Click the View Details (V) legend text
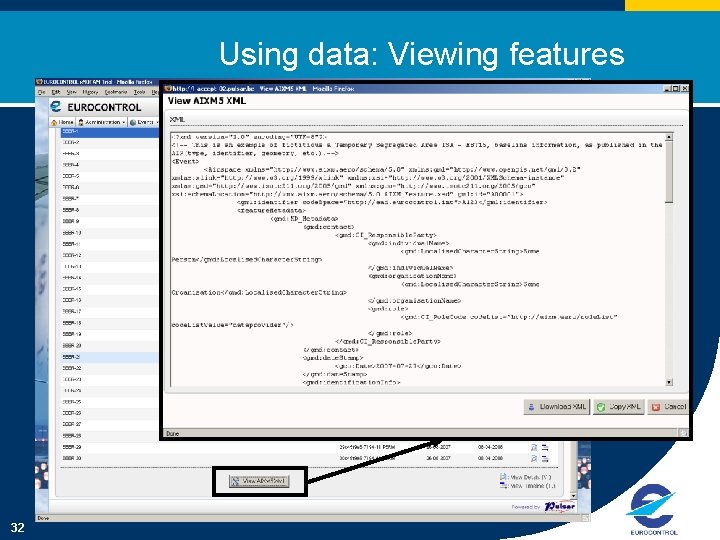The width and height of the screenshot is (720, 540). (530, 477)
